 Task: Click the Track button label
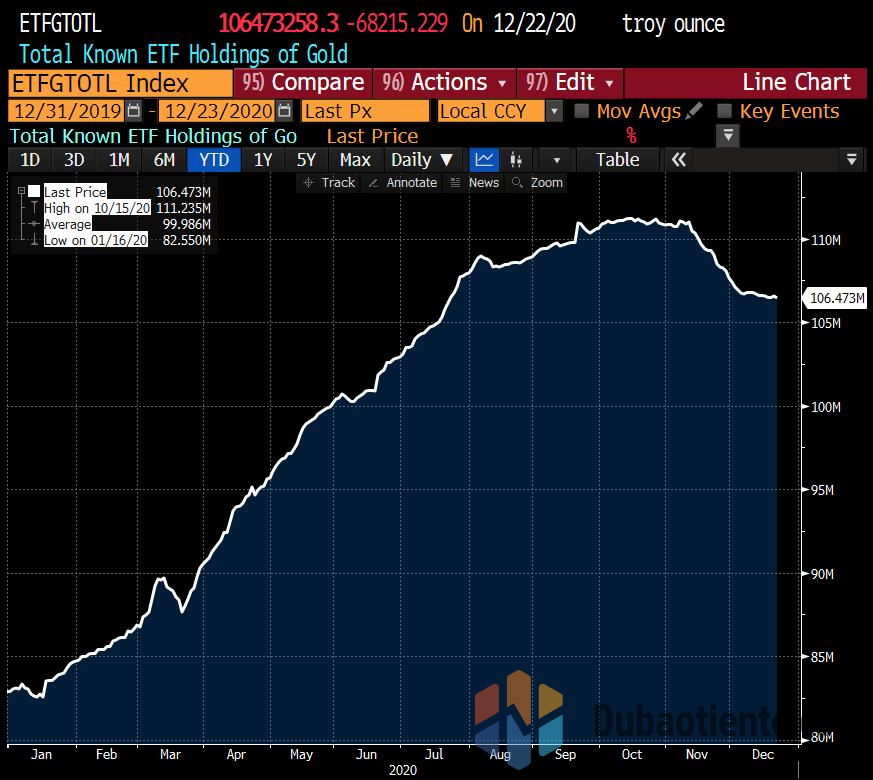tap(338, 183)
